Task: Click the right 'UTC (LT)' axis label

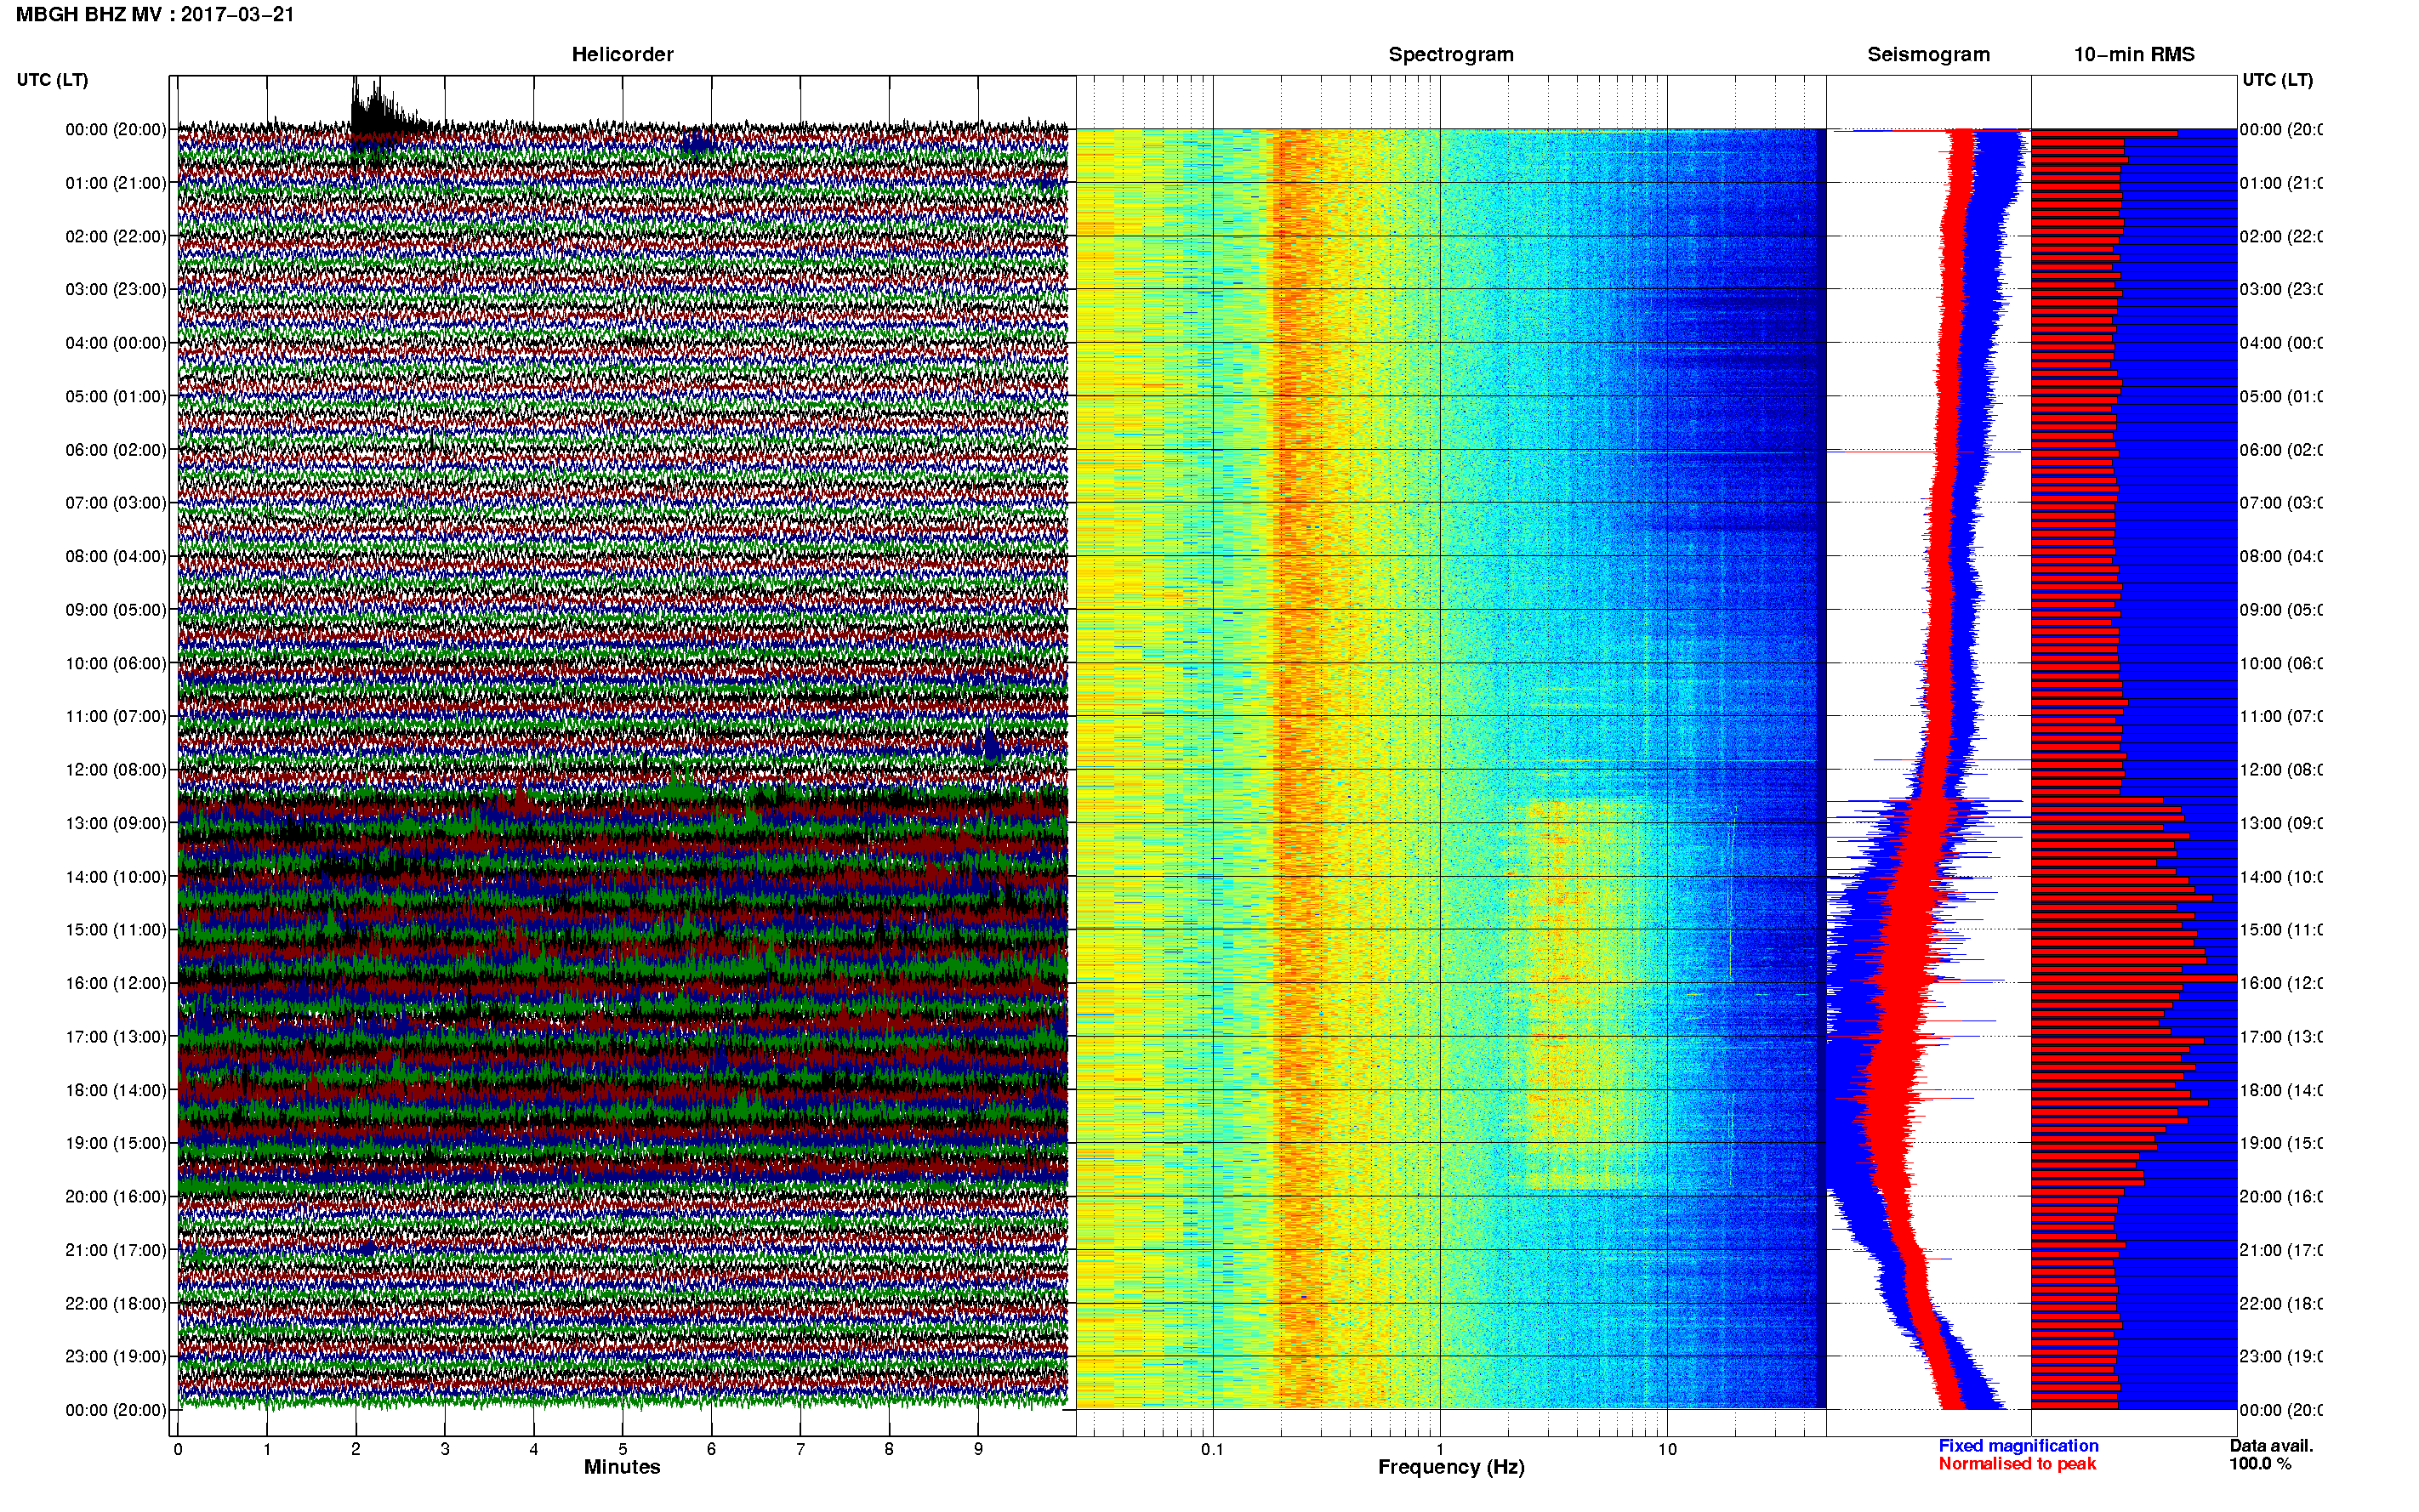Action: 2277,80
